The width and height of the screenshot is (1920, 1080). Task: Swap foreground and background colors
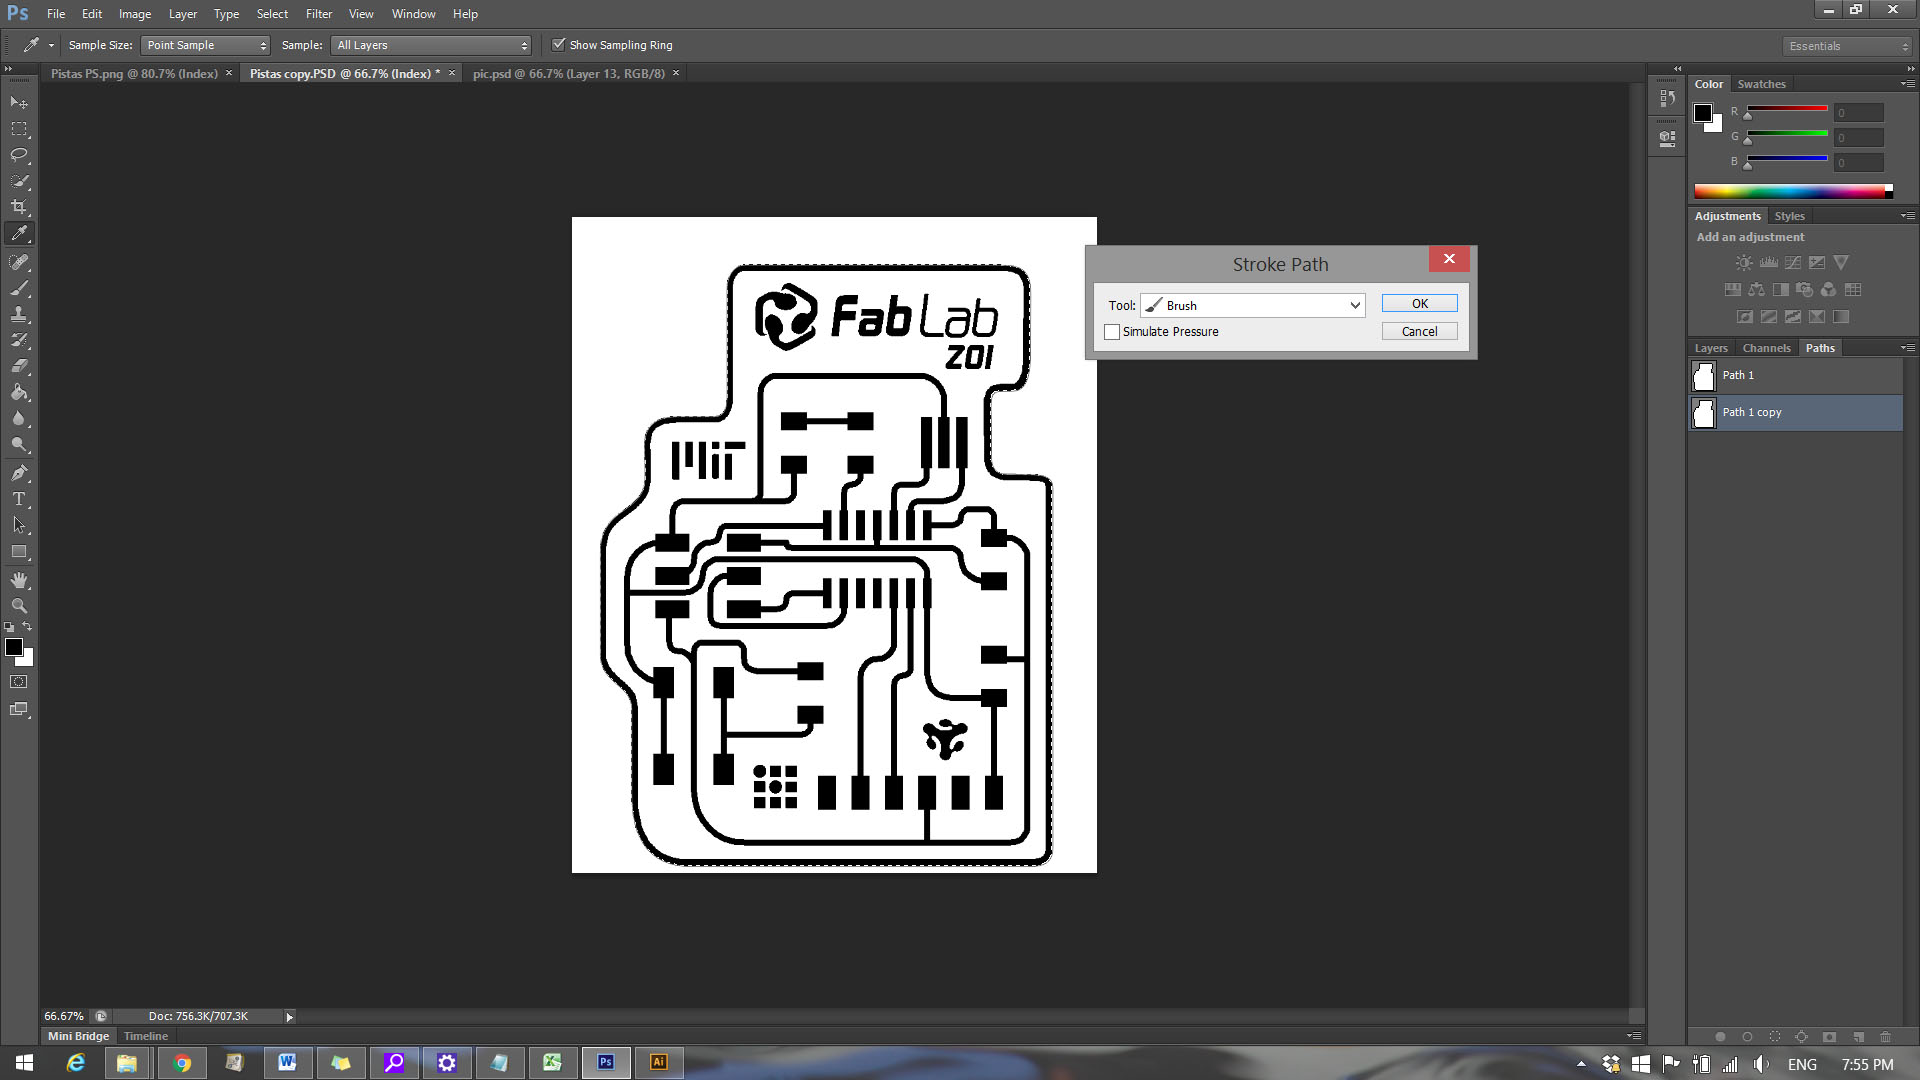(x=28, y=627)
